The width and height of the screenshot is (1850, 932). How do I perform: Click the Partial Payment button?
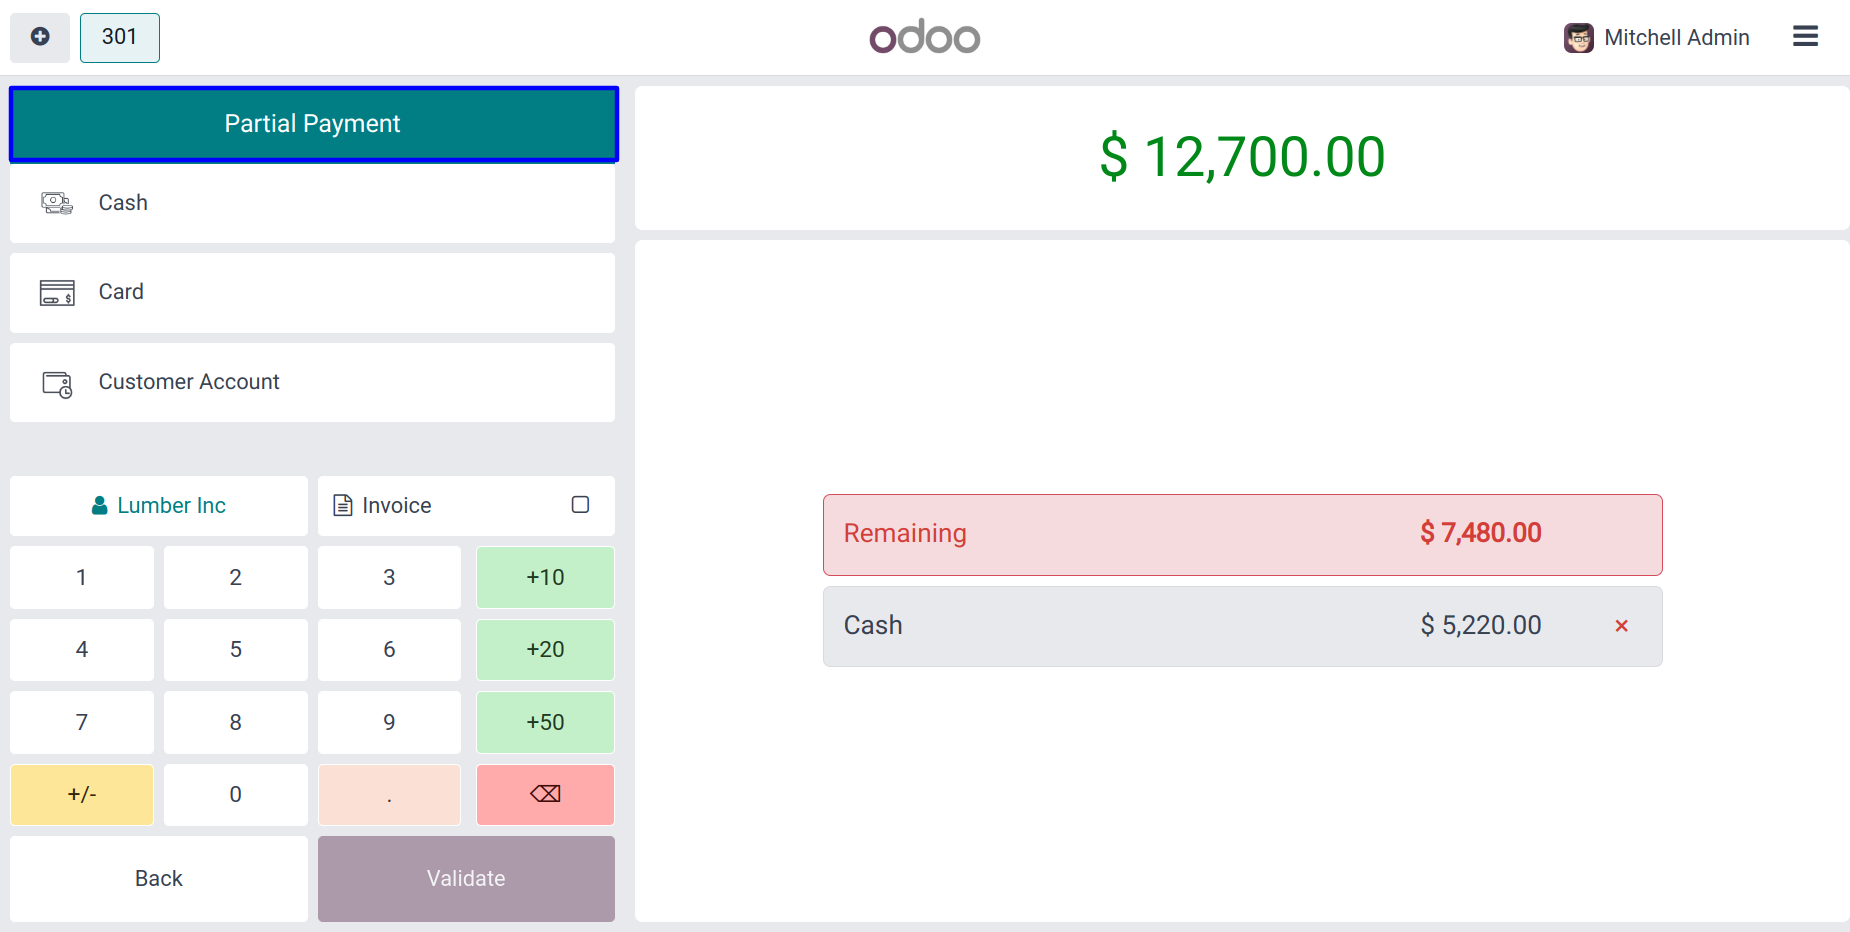coord(313,124)
